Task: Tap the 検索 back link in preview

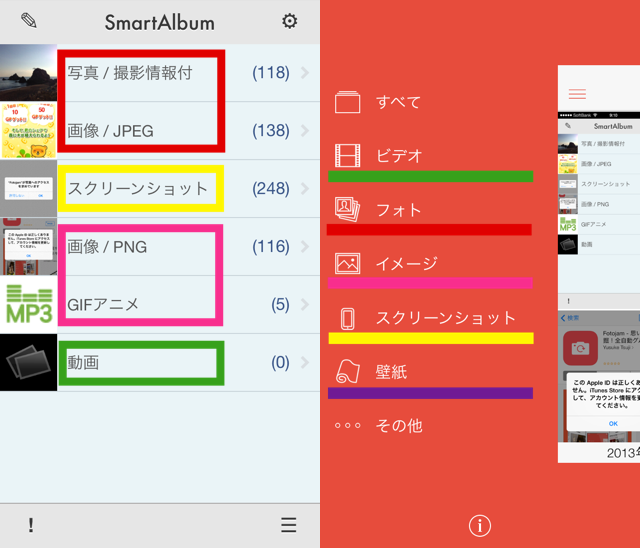Action: tap(570, 318)
